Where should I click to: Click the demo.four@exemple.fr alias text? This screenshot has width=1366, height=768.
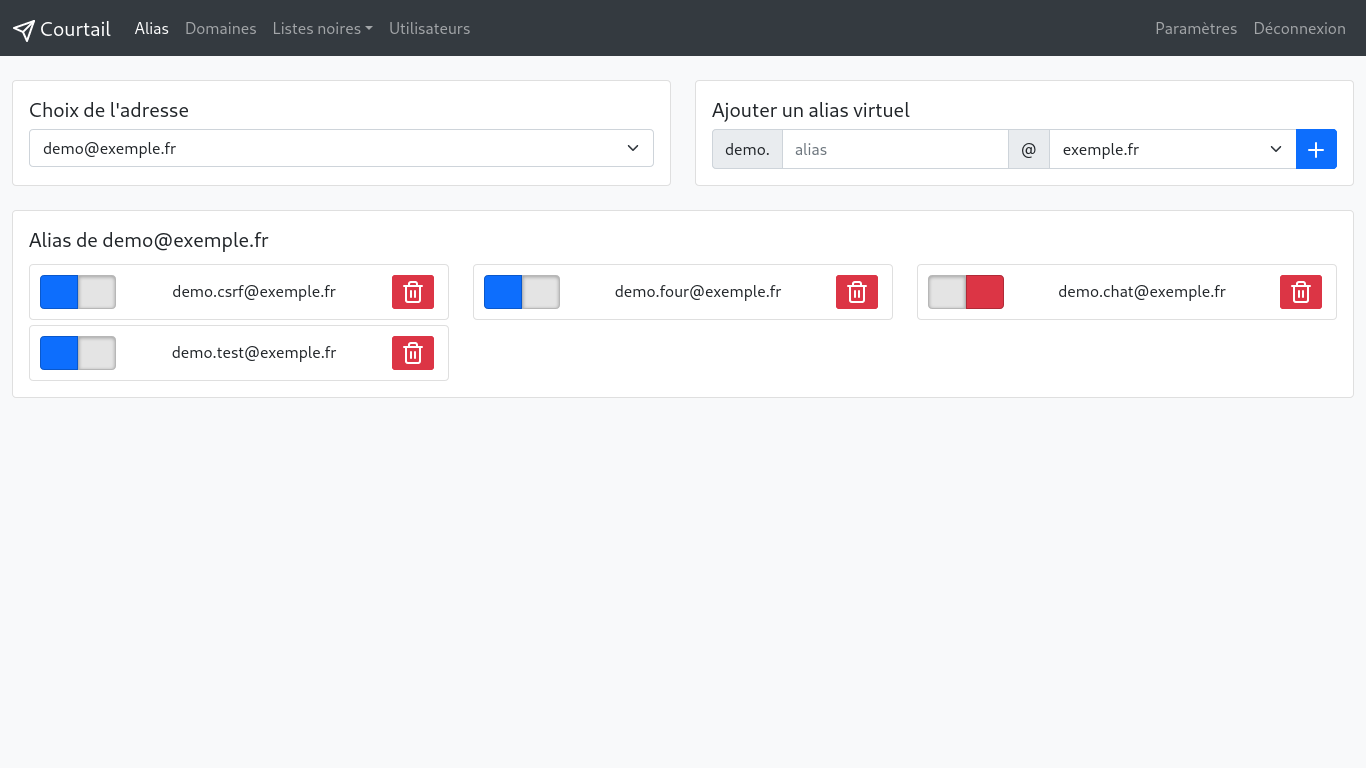coord(698,292)
